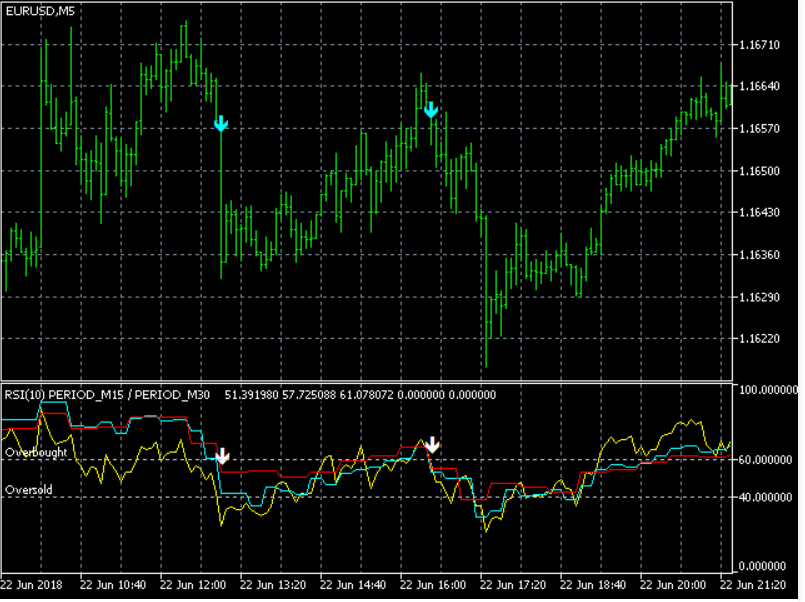Click the 22 Jun 2018 time label
Image resolution: width=805 pixels, height=602 pixels.
click(x=31, y=586)
